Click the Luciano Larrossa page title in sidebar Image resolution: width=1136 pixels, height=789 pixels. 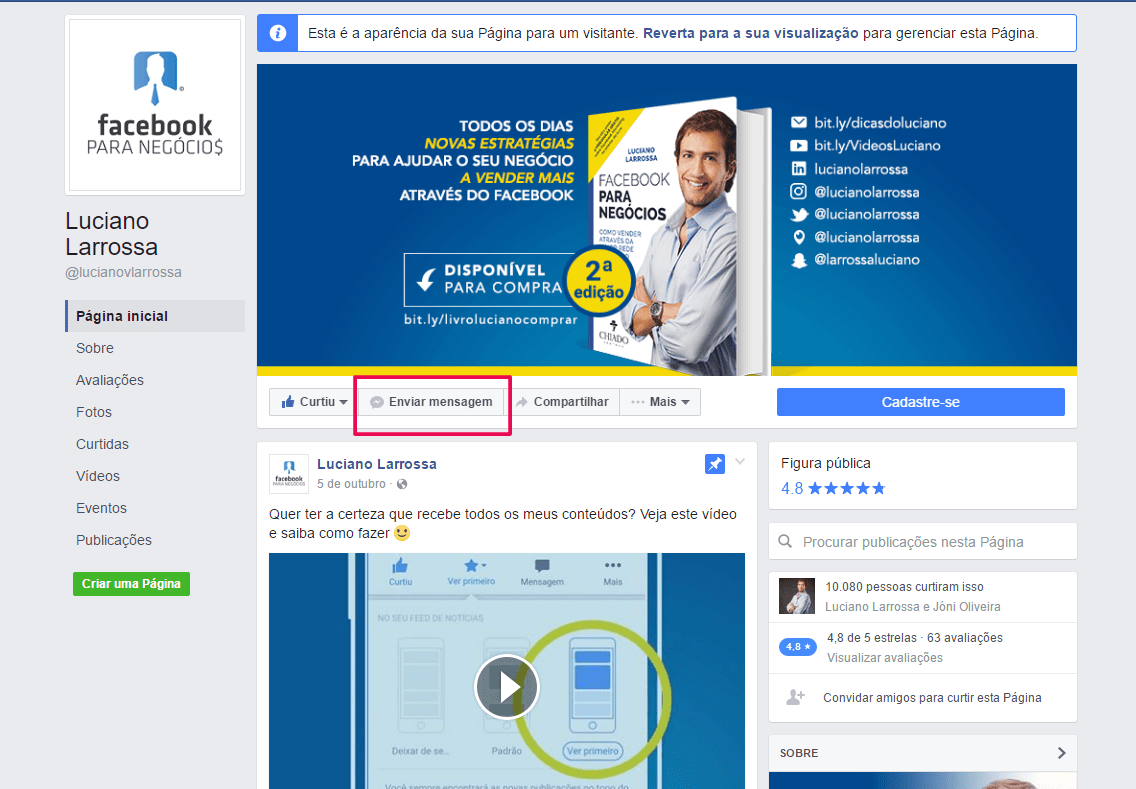click(x=112, y=234)
